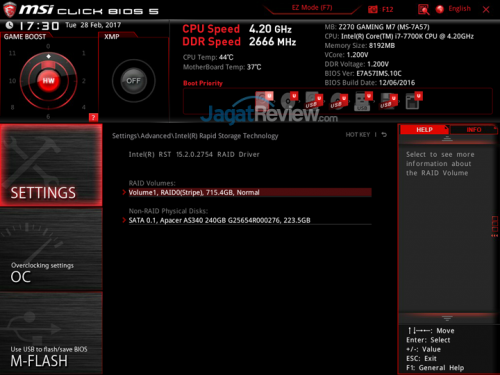Click Intel(R) RST 15.2.0.2754 RAID Driver text

point(194,154)
